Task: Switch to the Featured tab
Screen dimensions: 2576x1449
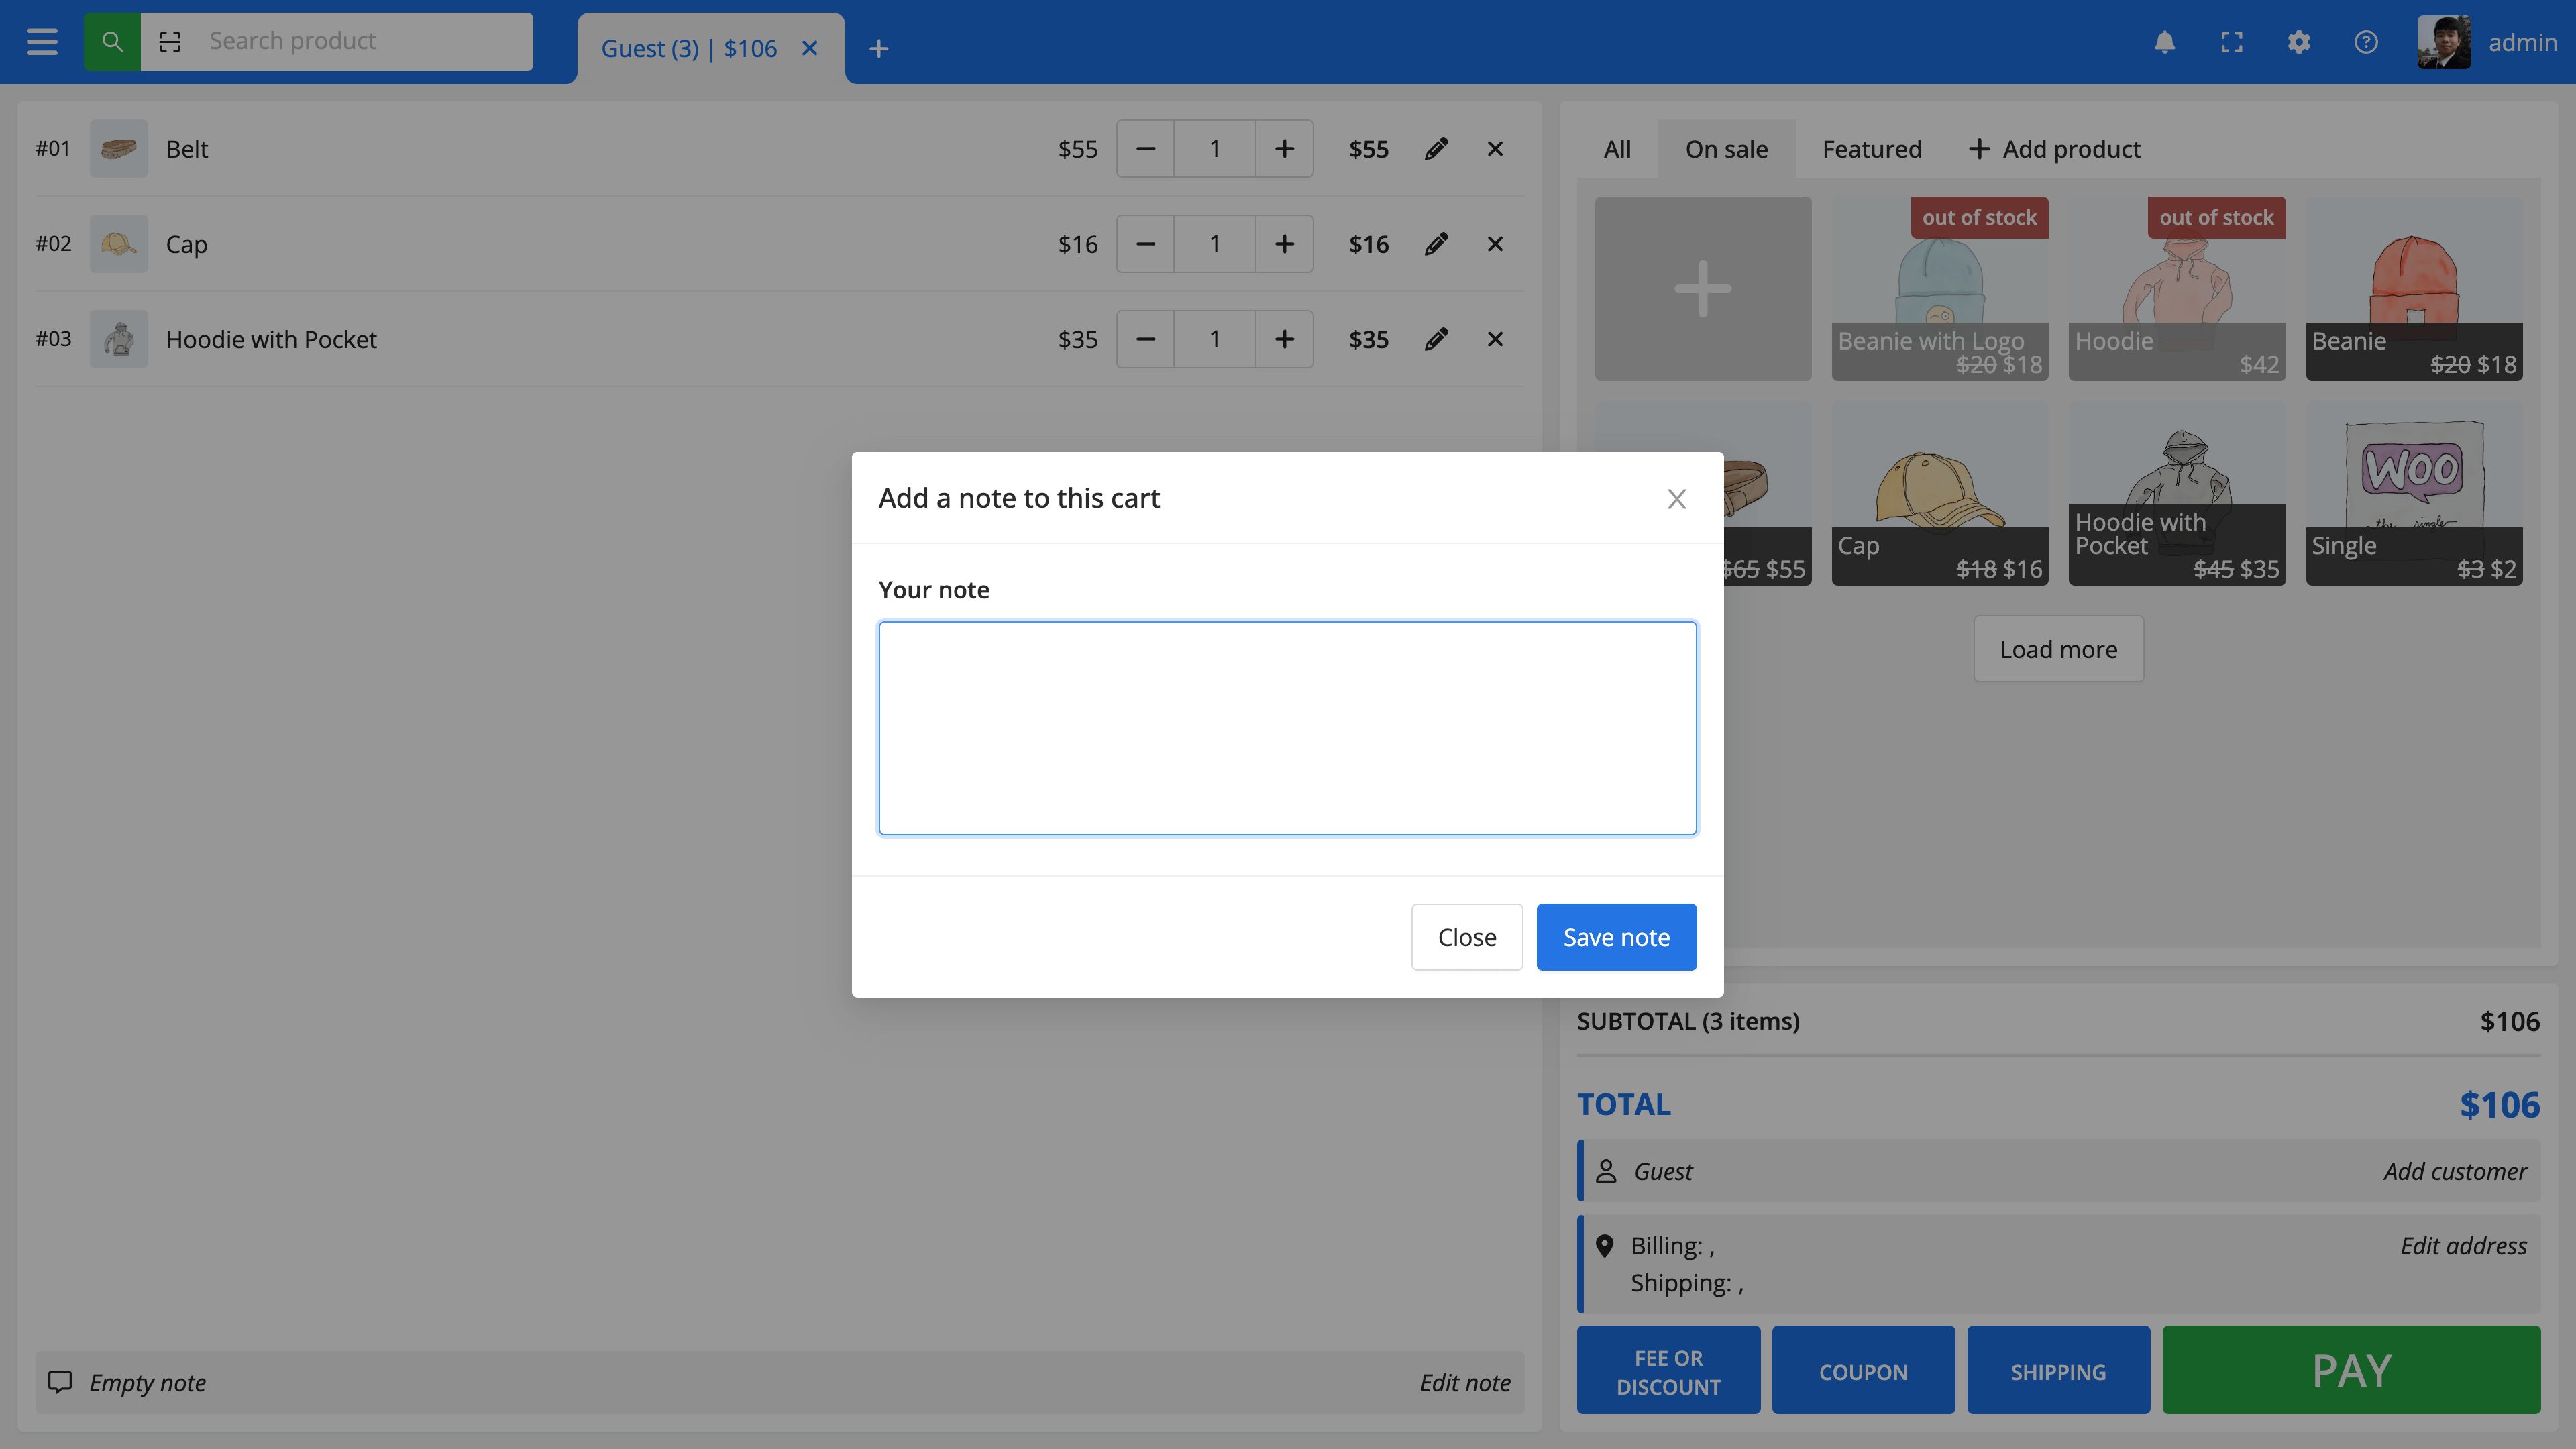Action: coord(1871,149)
